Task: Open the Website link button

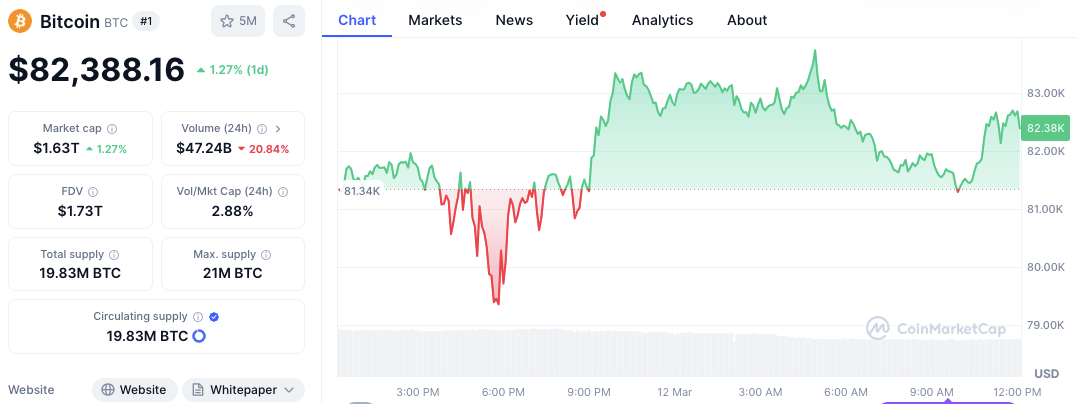Action: point(135,390)
